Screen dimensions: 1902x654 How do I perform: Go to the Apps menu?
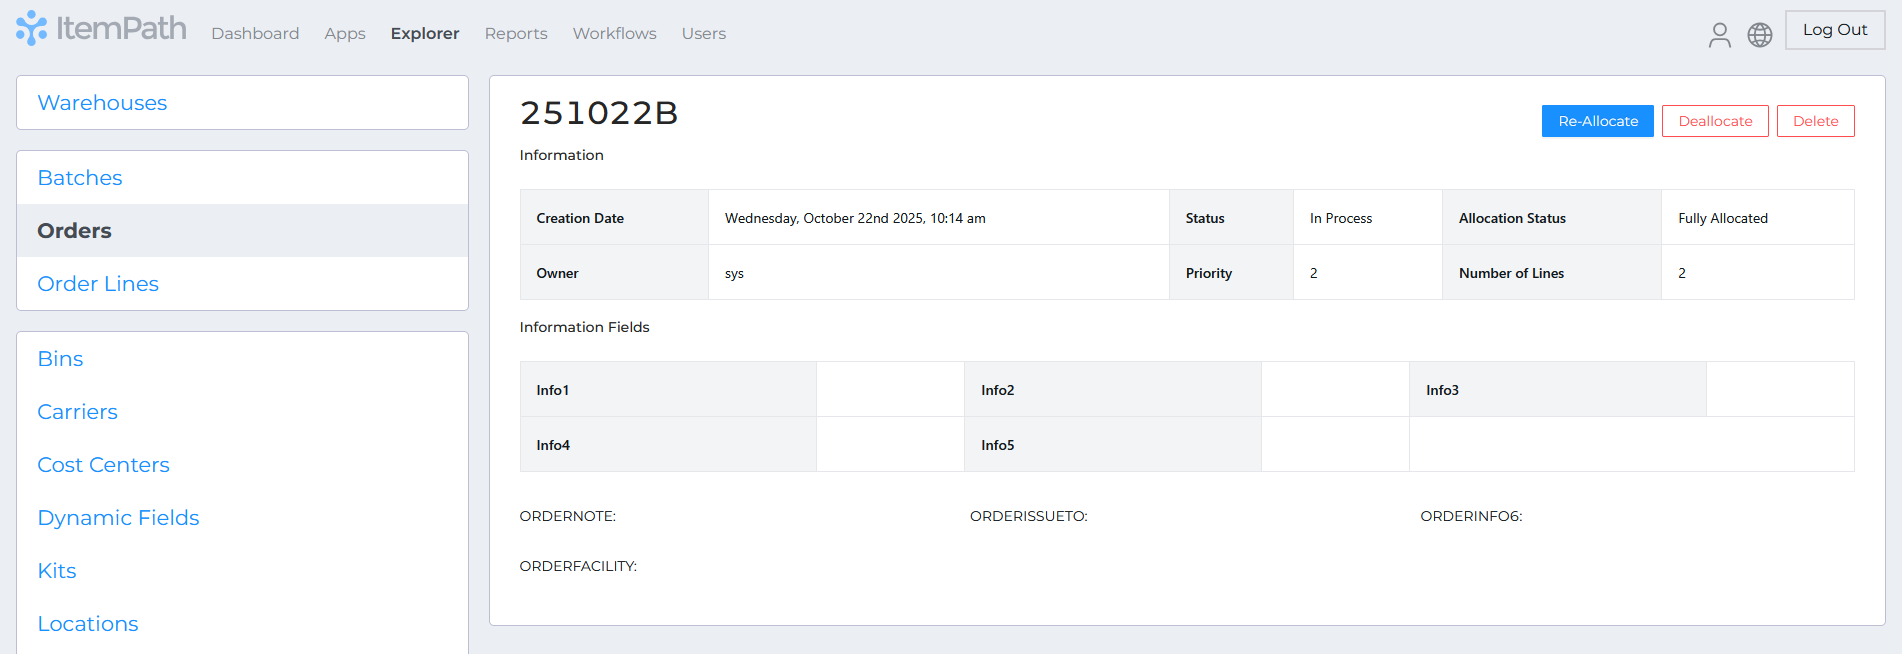(345, 34)
